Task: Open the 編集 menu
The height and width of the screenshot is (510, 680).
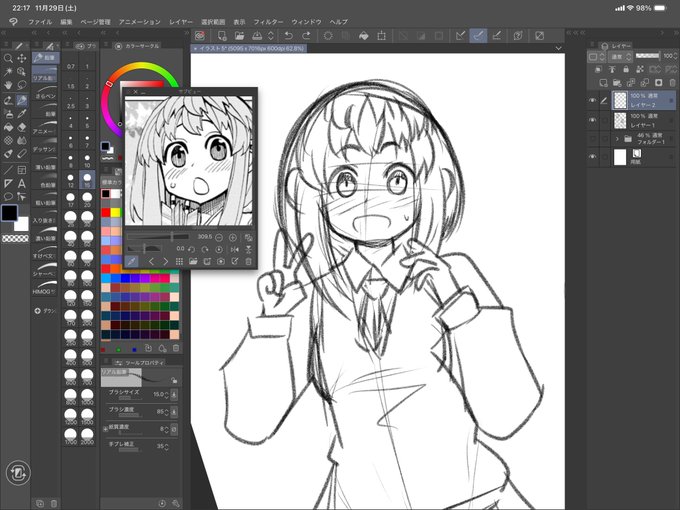Action: (x=66, y=22)
